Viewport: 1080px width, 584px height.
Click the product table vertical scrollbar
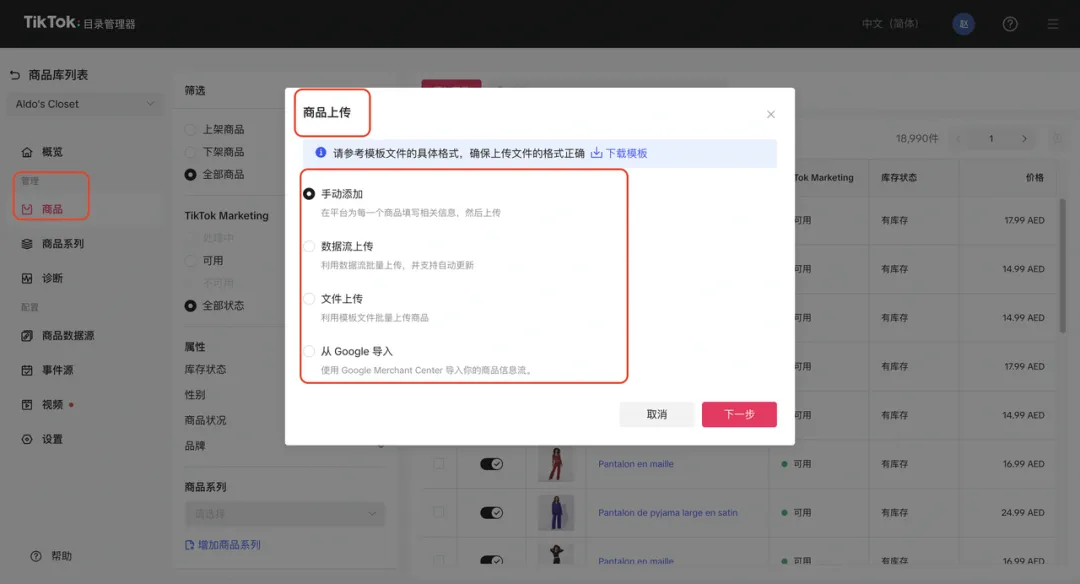coord(1062,265)
